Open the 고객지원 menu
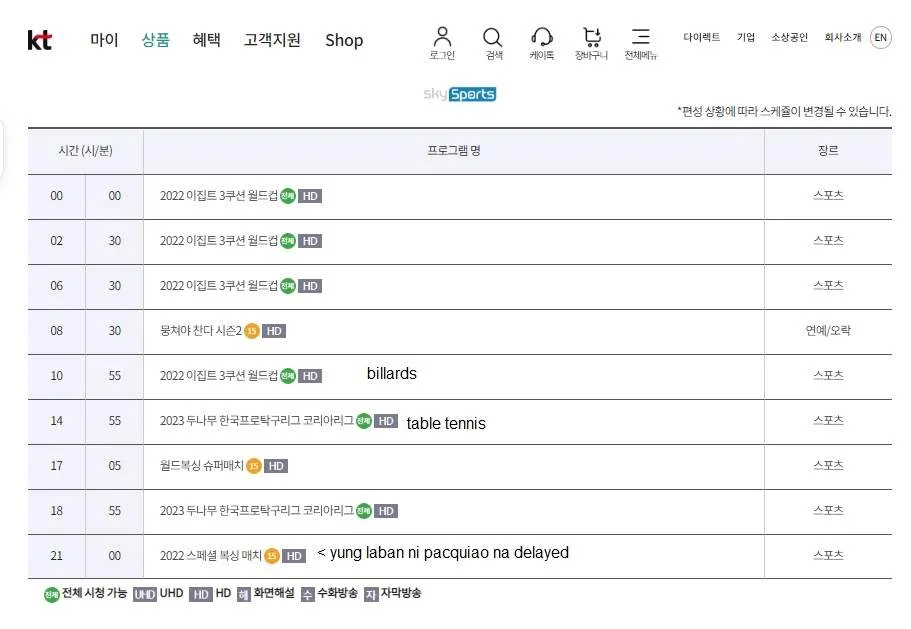Viewport: 911px width, 629px height. pos(272,40)
